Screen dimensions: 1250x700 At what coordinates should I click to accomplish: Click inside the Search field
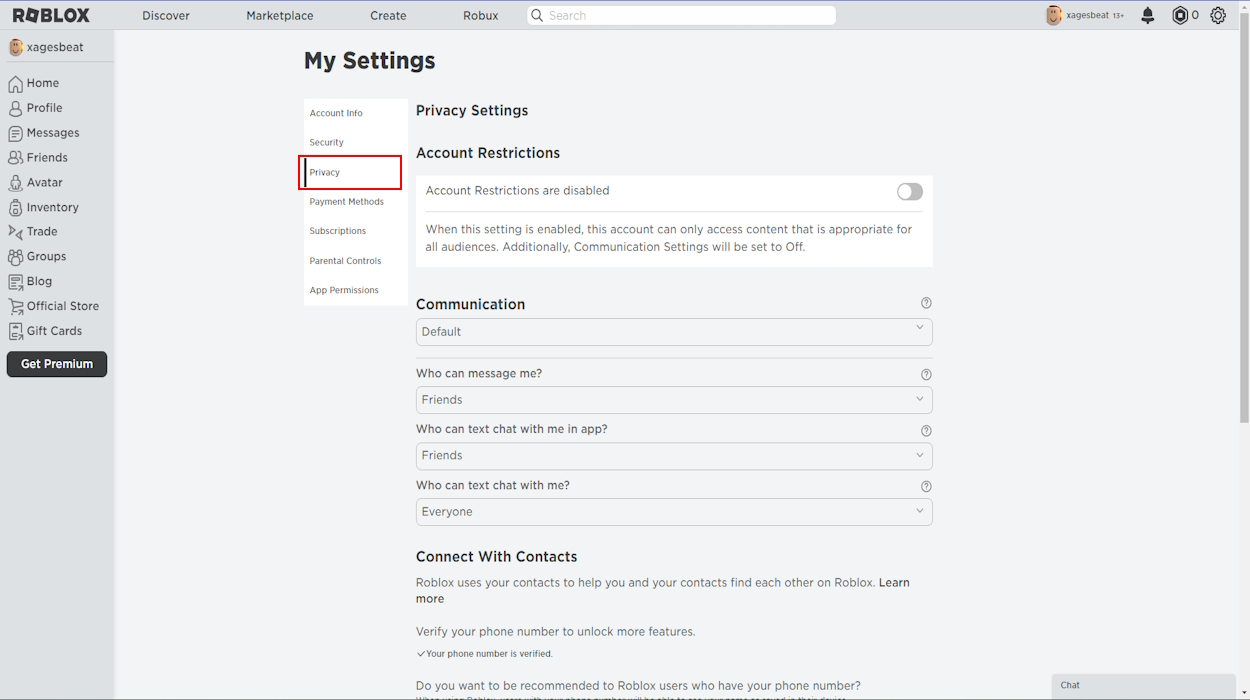pyautogui.click(x=680, y=15)
